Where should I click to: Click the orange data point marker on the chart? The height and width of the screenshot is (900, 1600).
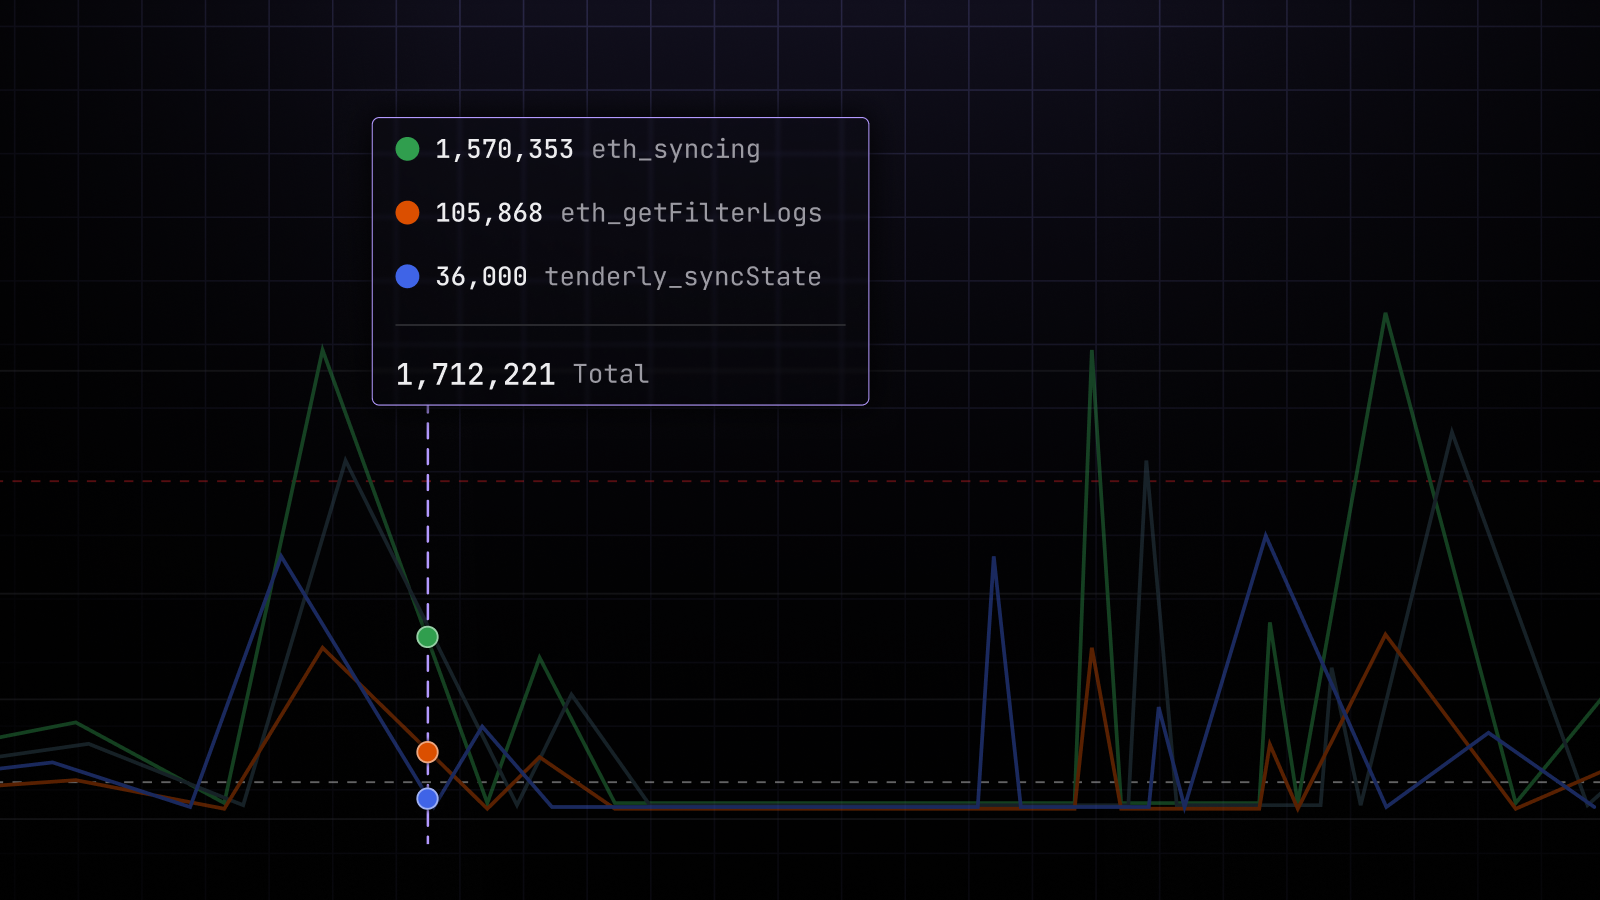click(427, 751)
